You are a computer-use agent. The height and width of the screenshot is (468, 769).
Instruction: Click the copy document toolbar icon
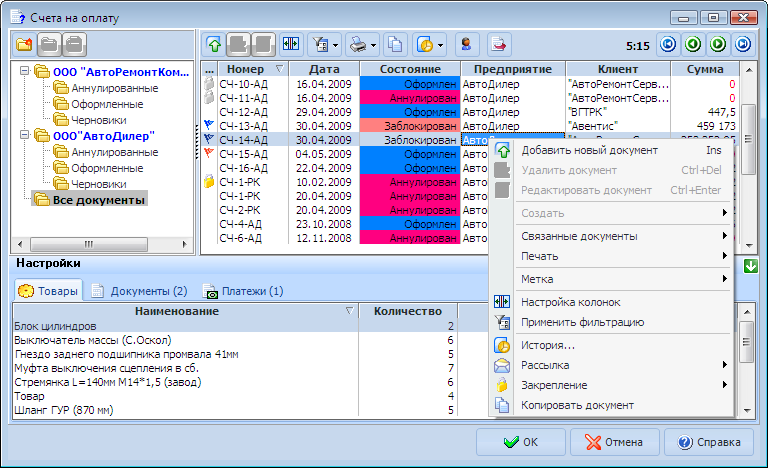(396, 45)
